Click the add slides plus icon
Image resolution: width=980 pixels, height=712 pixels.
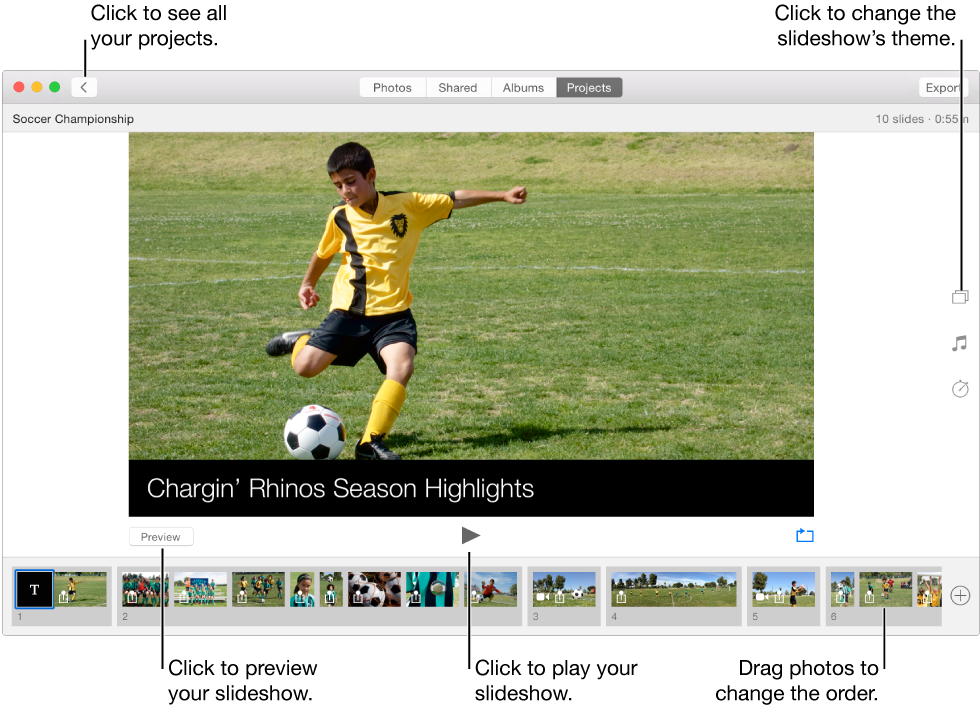(x=959, y=597)
